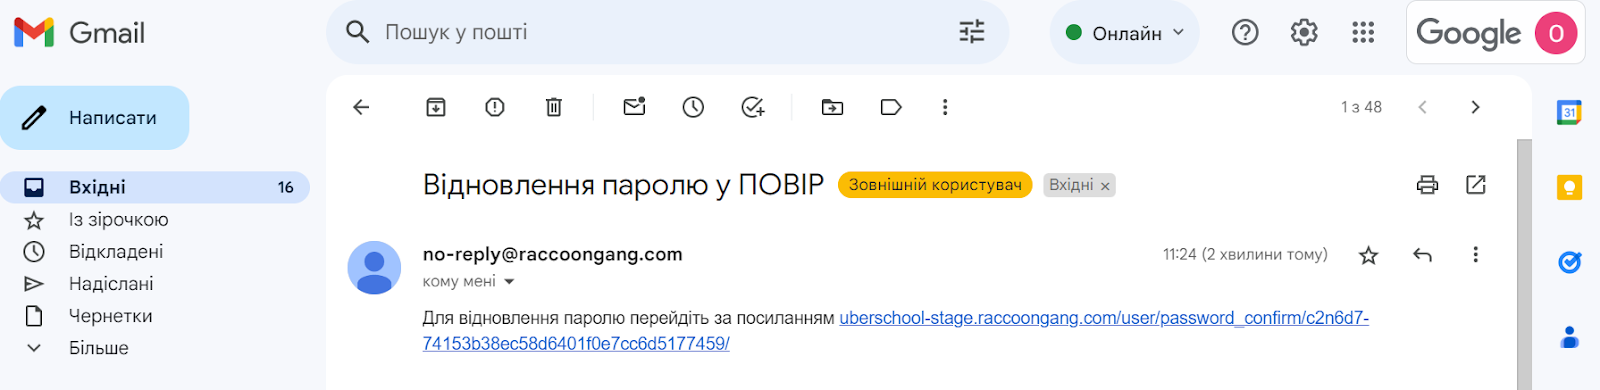Focus the Пошук у пошті search field
The image size is (1600, 390).
click(660, 32)
